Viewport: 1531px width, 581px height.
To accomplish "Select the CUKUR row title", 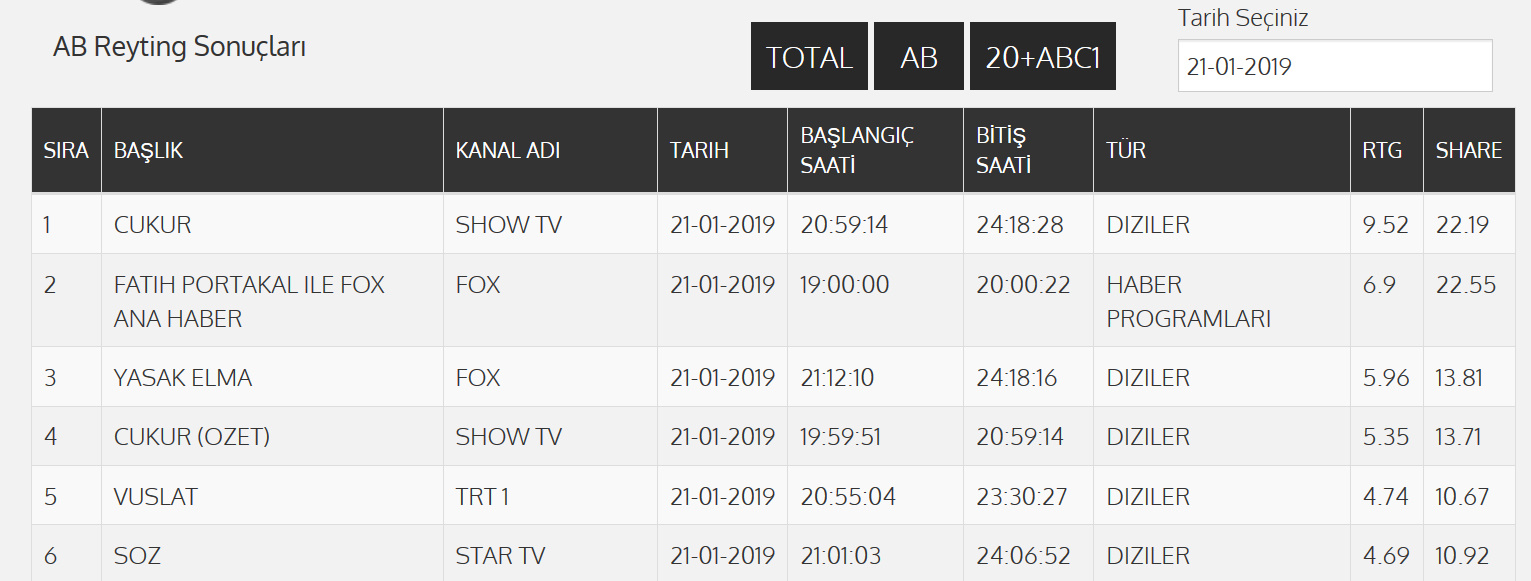I will click(x=153, y=225).
